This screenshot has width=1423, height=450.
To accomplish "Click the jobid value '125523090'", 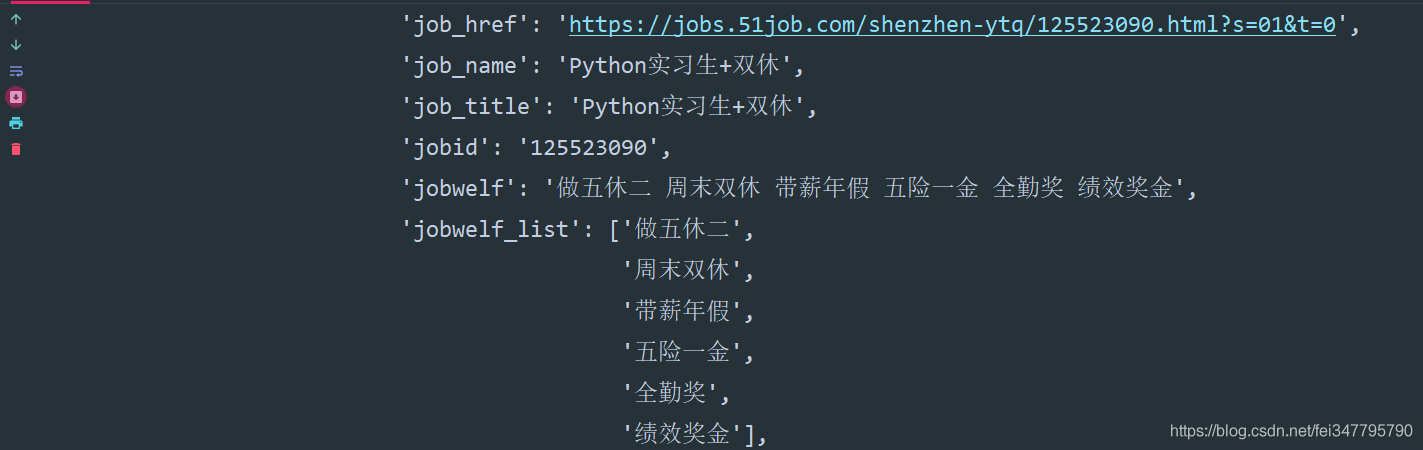I will (x=588, y=148).
